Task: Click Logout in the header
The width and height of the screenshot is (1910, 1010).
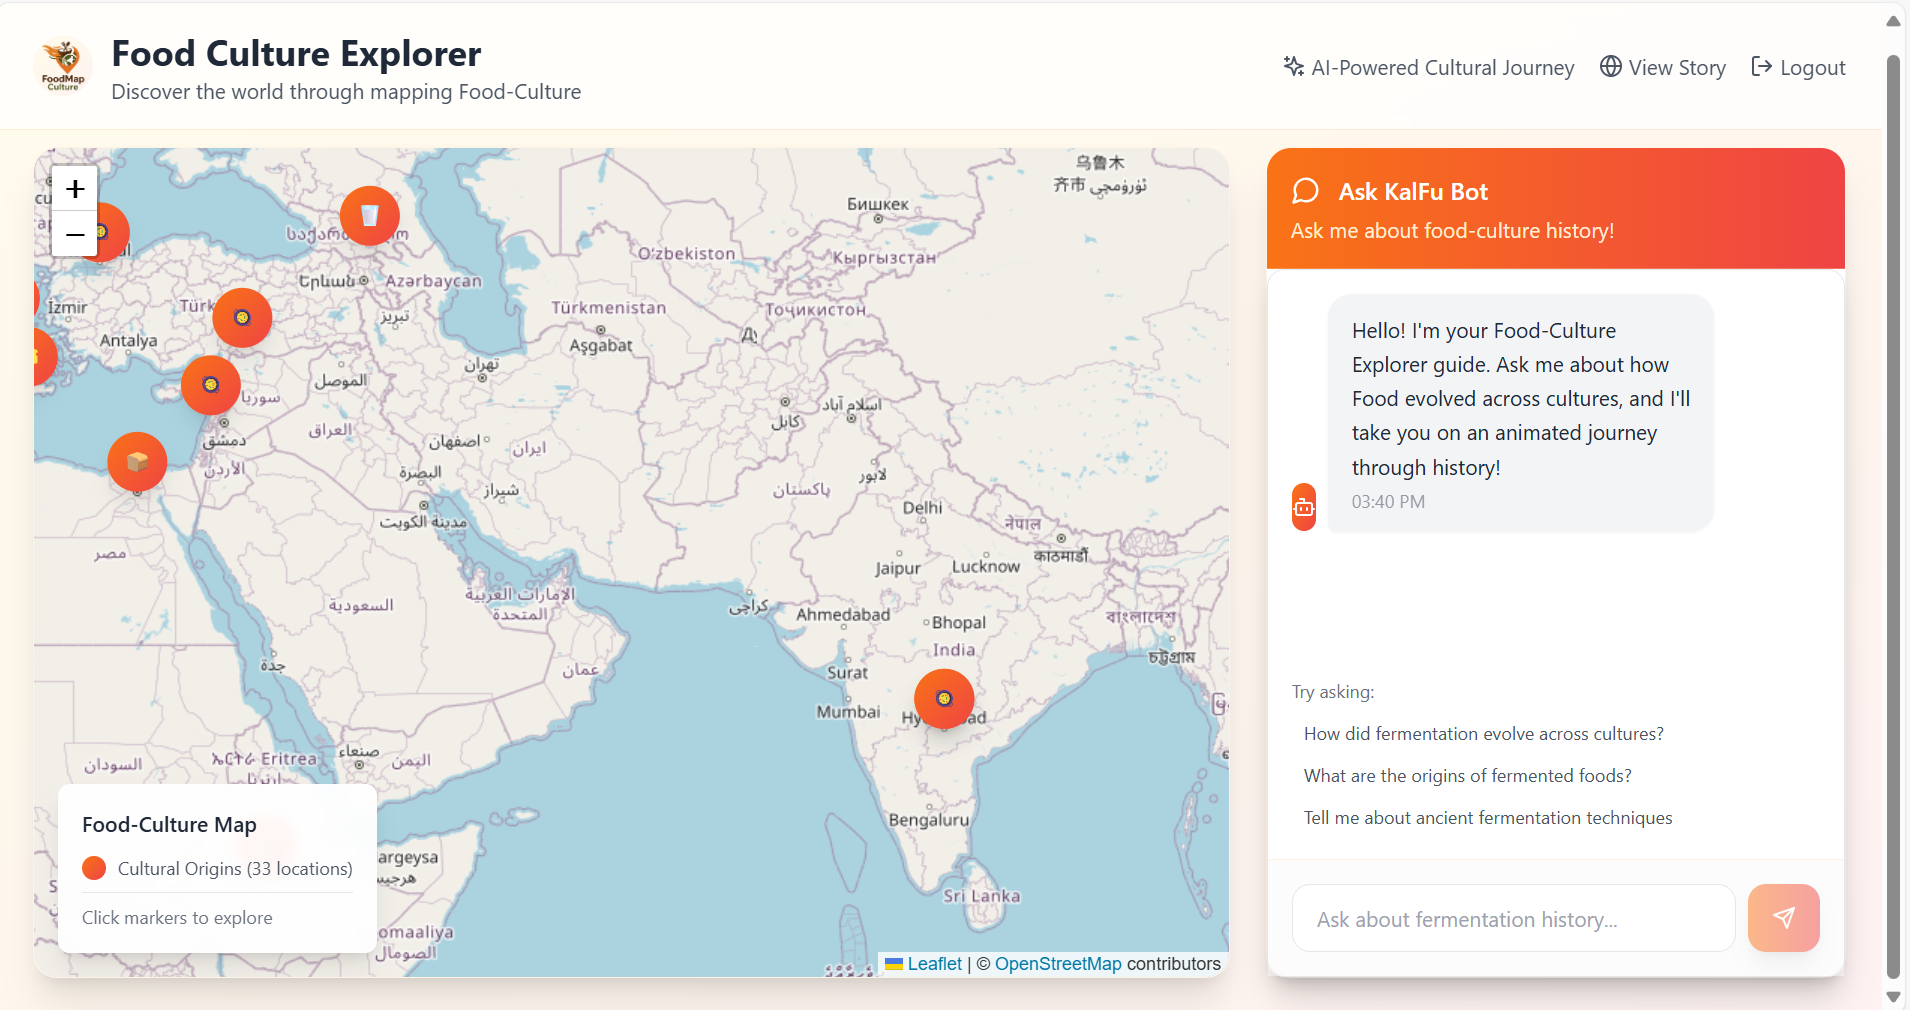Action: click(1812, 67)
